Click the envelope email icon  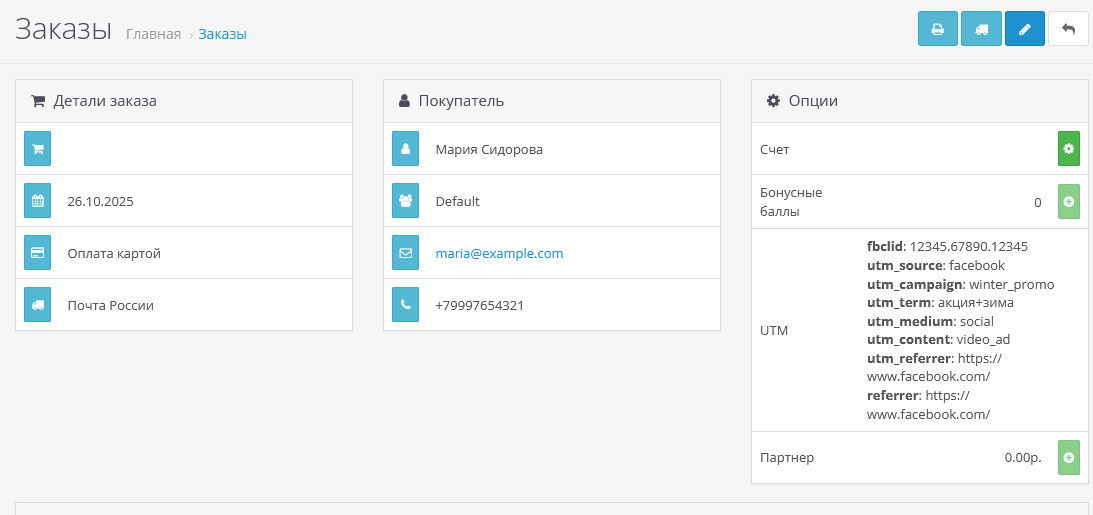405,253
